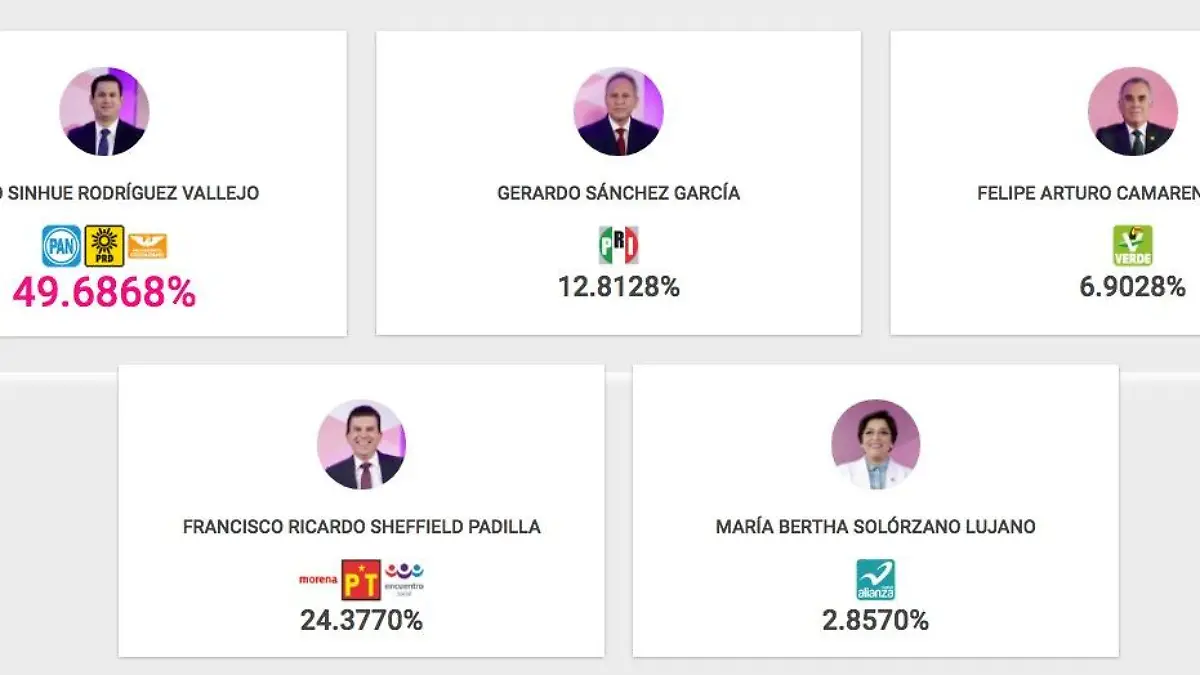
Task: Select the pink 49.6868% result
Action: point(104,292)
